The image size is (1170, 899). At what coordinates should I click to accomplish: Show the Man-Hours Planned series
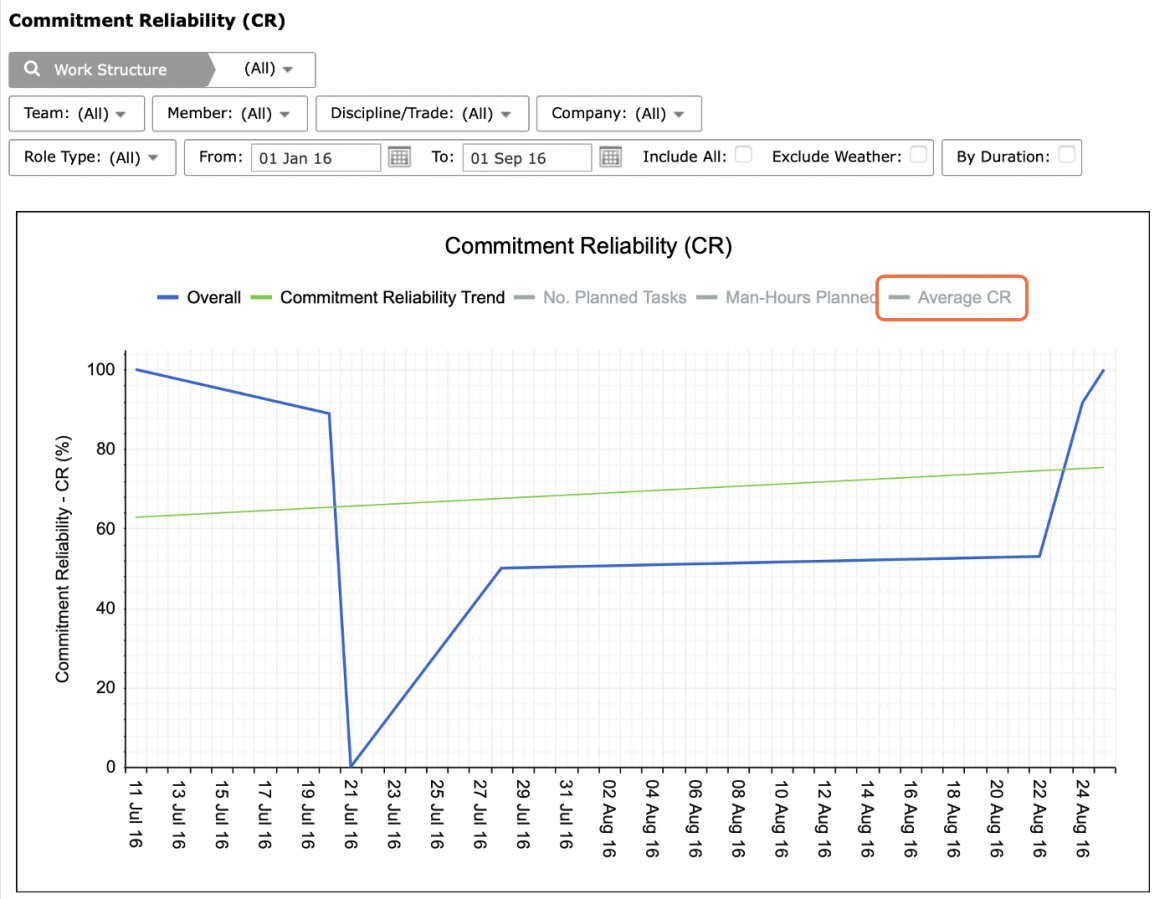point(786,298)
